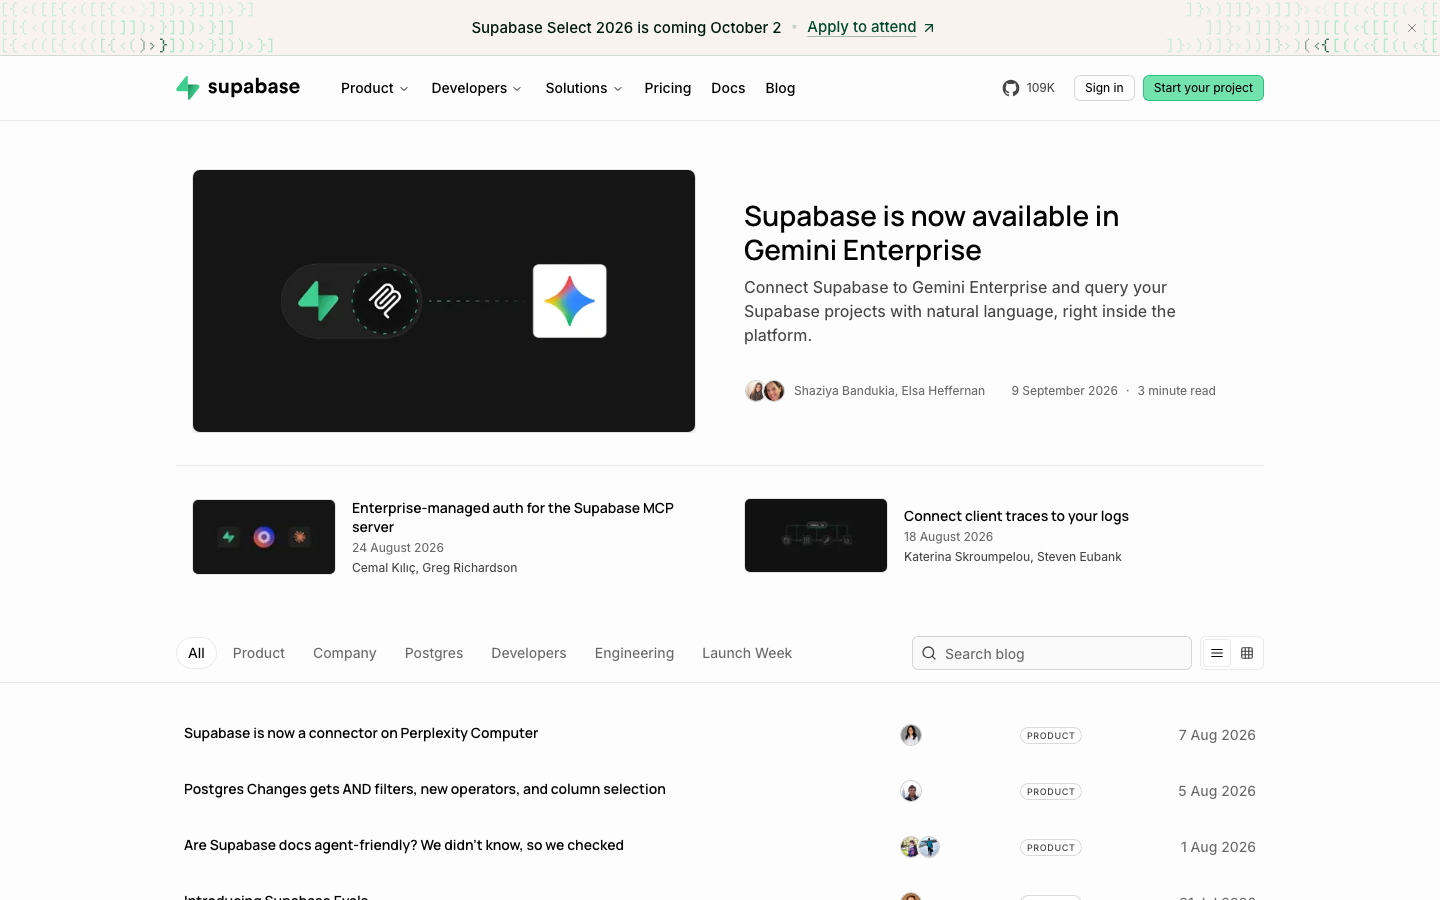Click the Supabase MCP server post thumbnail

coord(264,537)
